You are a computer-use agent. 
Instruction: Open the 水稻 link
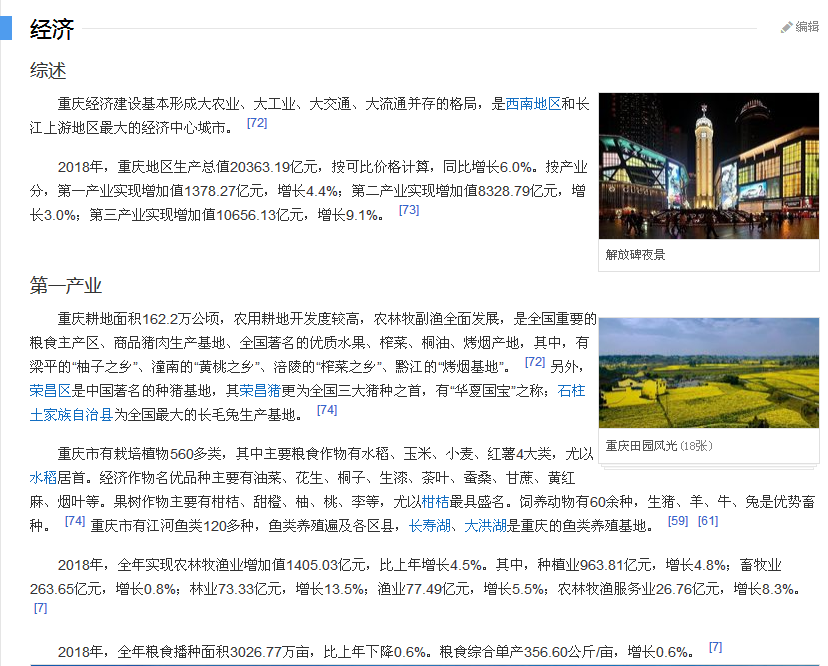click(x=43, y=478)
